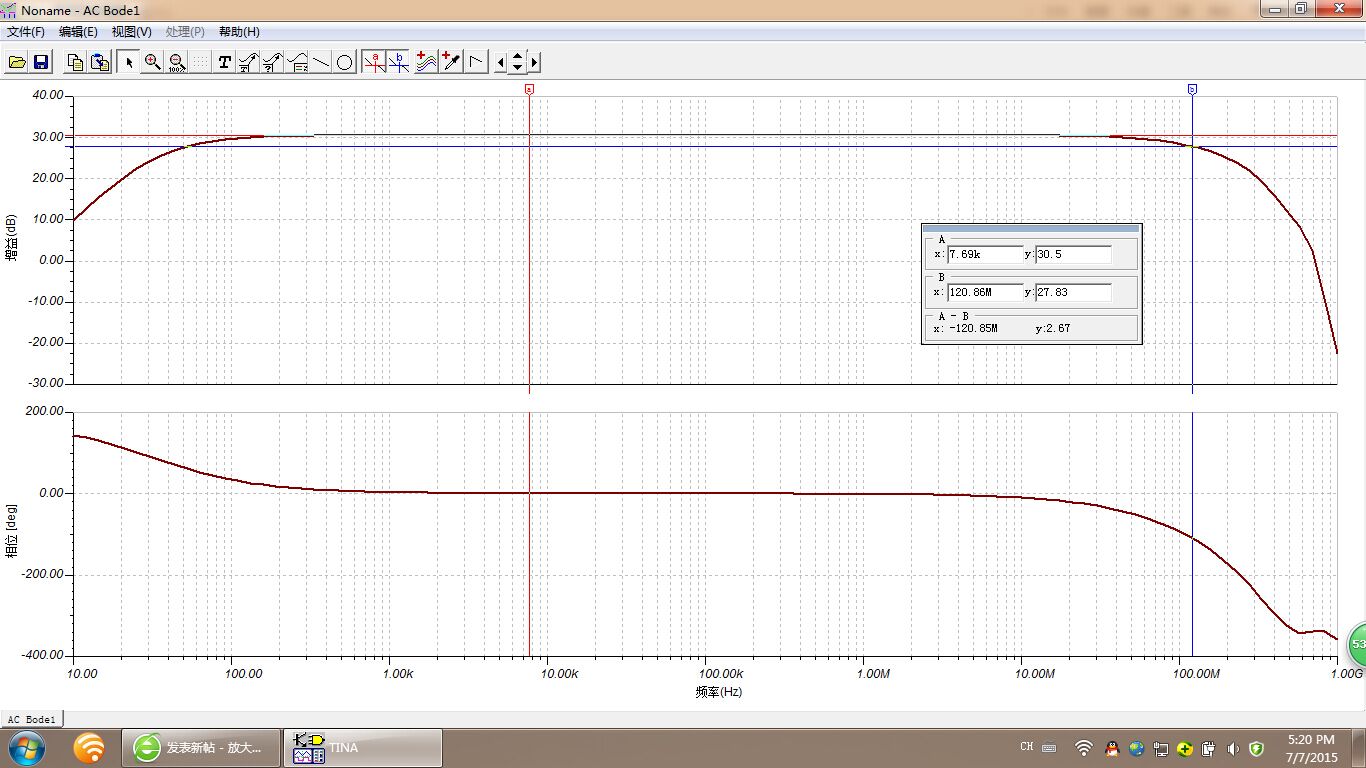This screenshot has height=768, width=1366.
Task: Click the A − B y difference 2.67
Action: coord(1059,328)
